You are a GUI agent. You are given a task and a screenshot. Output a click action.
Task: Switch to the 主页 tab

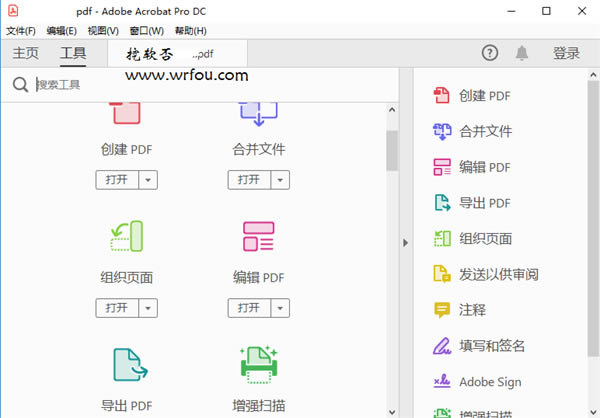26,53
